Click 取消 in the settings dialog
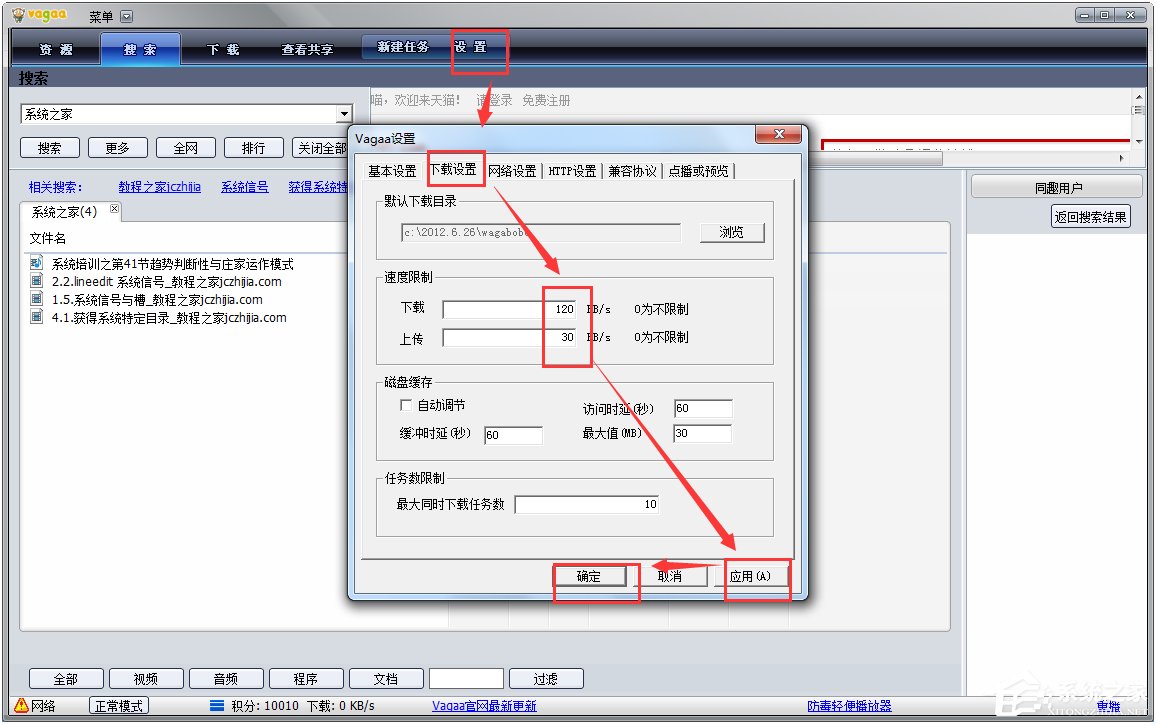Image resolution: width=1157 pixels, height=725 pixels. pyautogui.click(x=669, y=576)
